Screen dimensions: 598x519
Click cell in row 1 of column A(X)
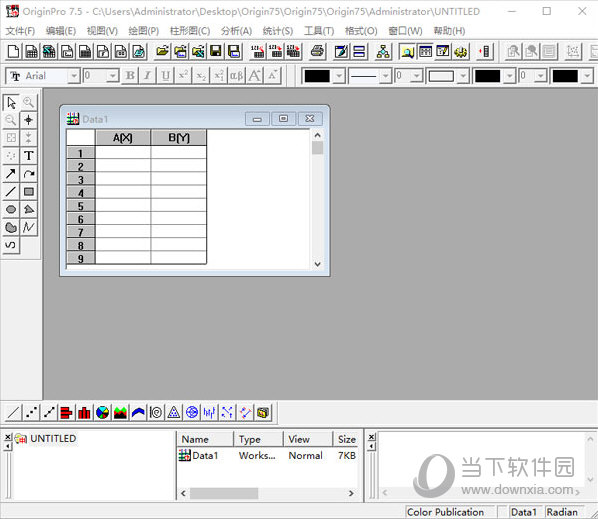[x=123, y=153]
